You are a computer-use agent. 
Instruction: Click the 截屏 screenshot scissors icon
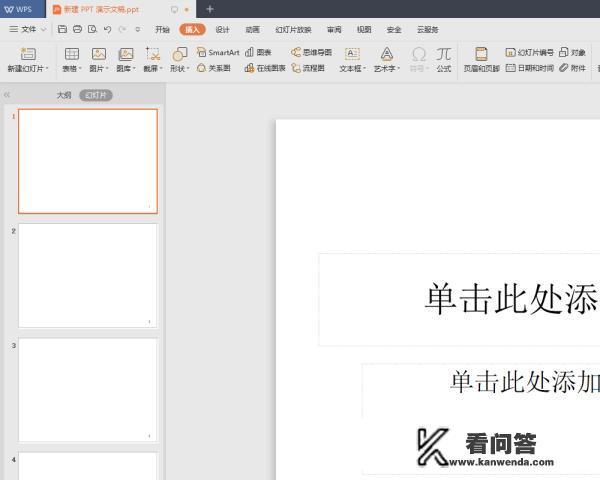153,54
